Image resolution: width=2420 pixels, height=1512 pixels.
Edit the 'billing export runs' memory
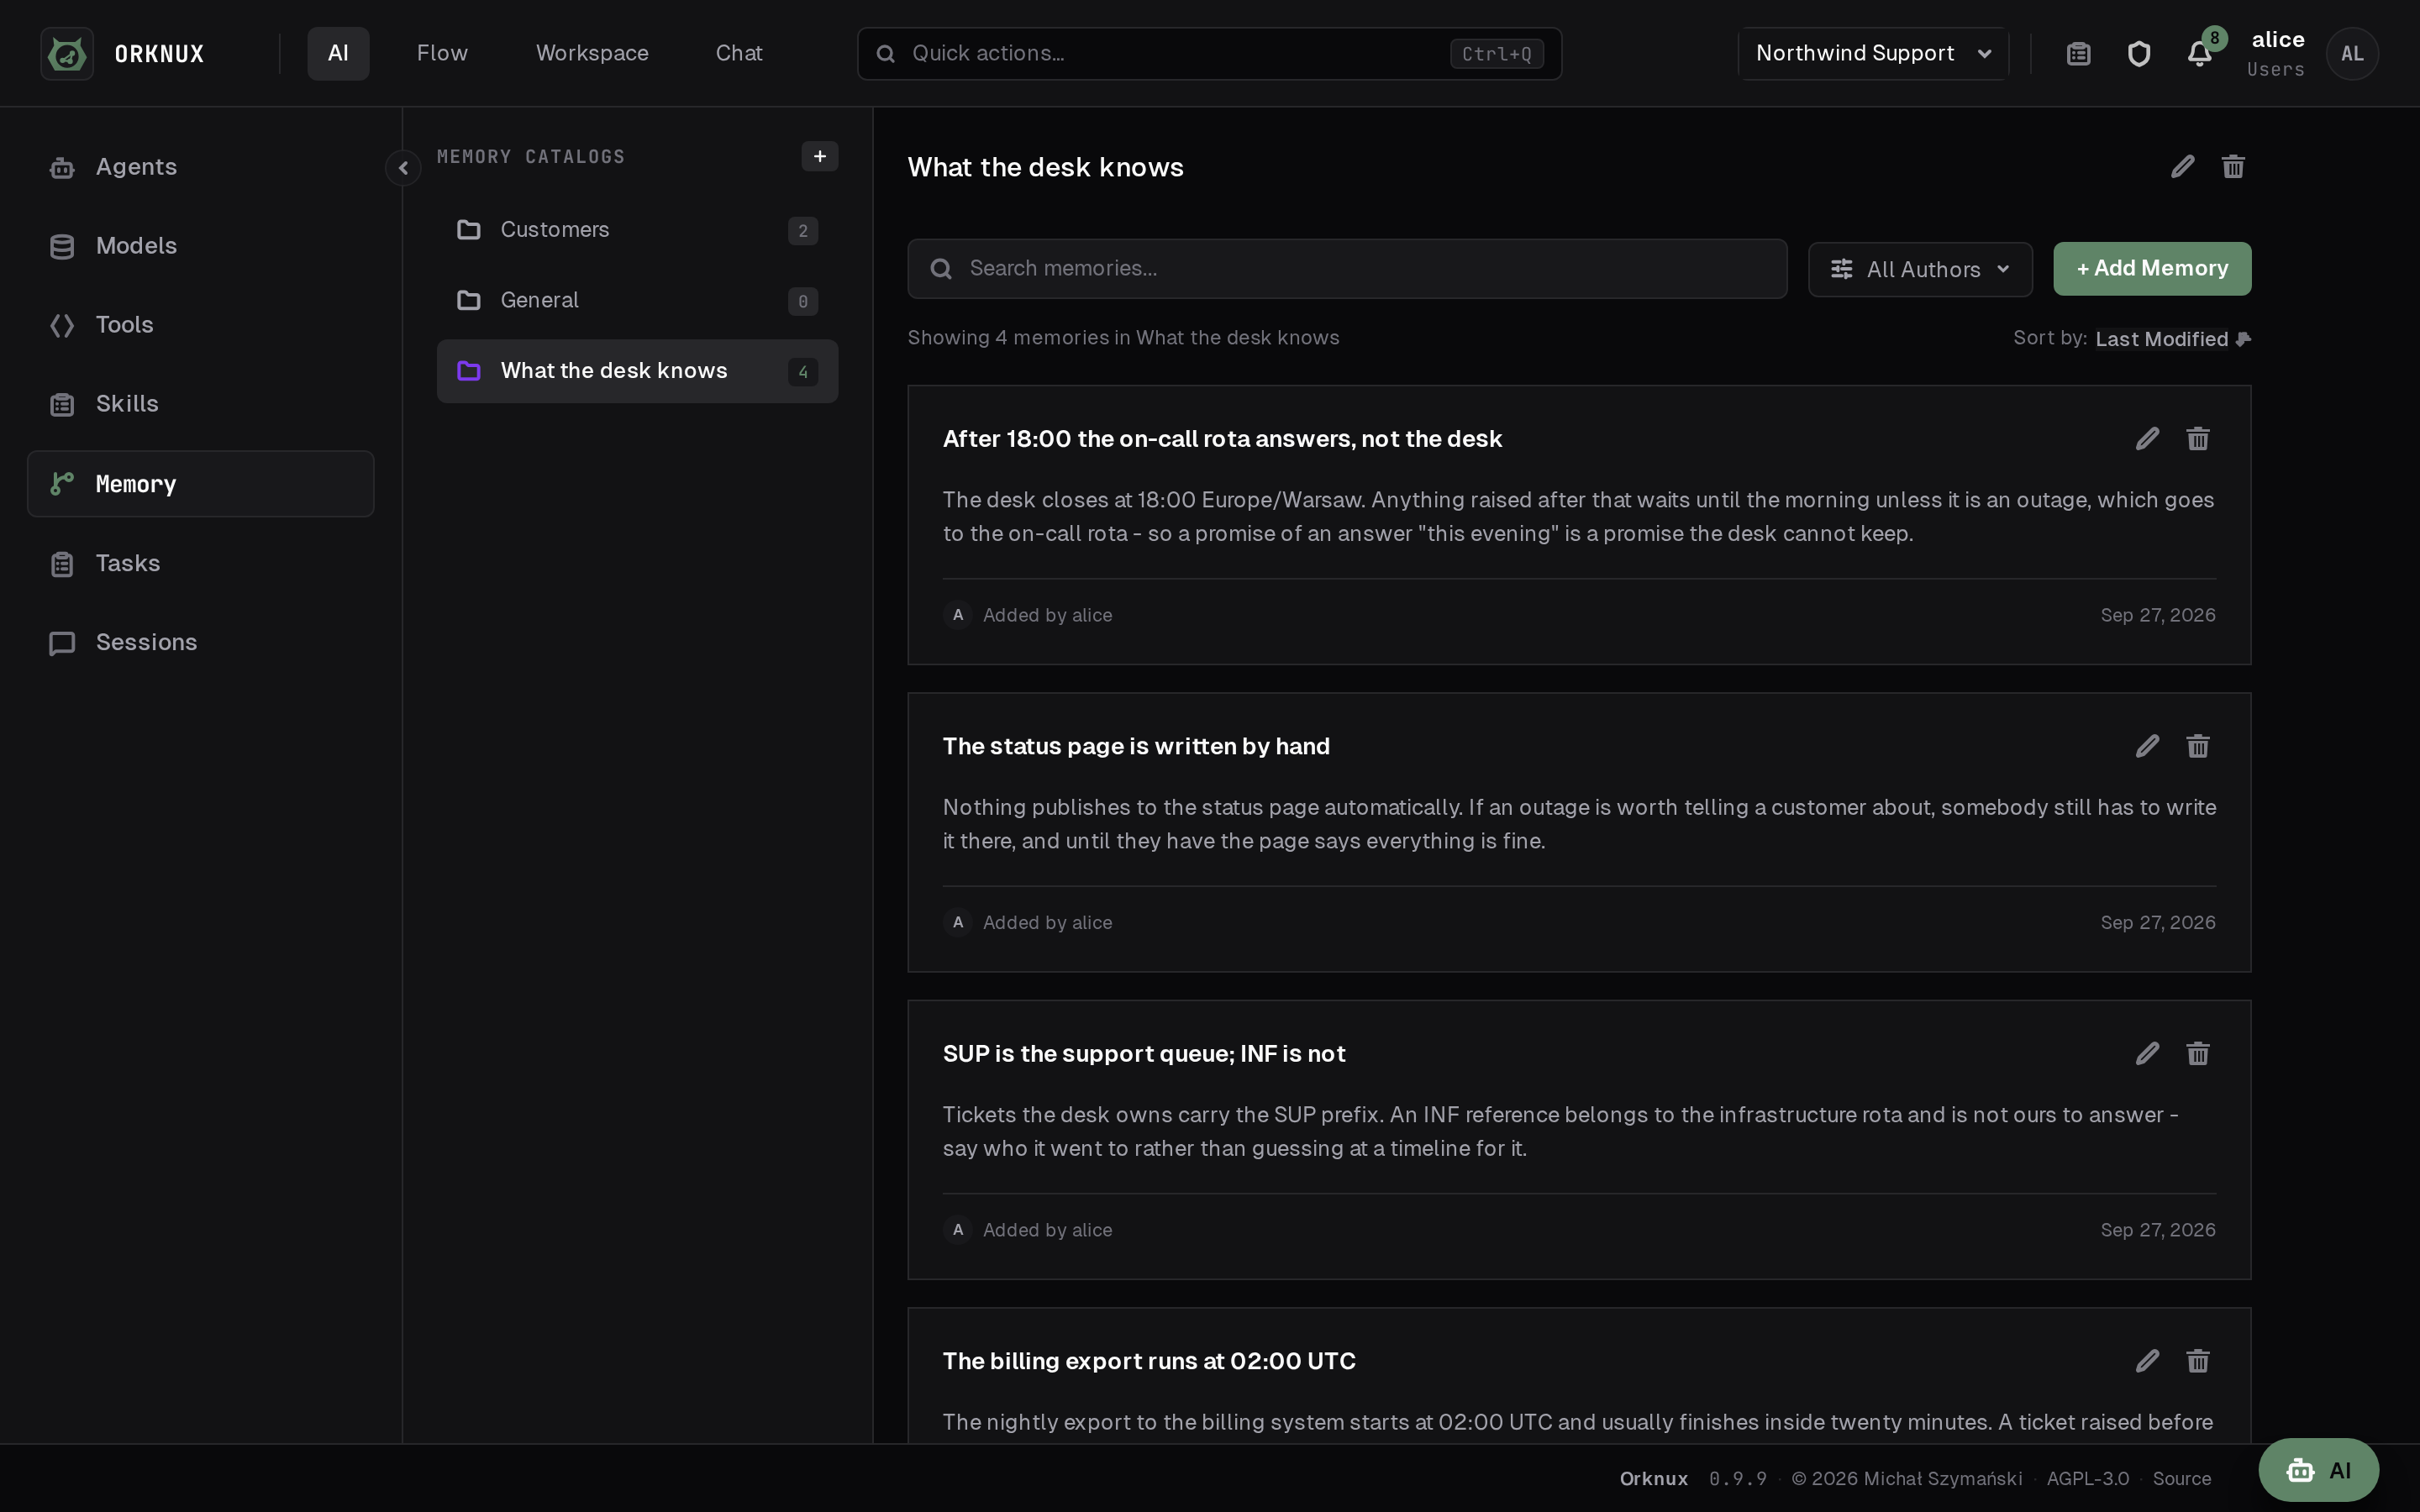(2147, 1361)
